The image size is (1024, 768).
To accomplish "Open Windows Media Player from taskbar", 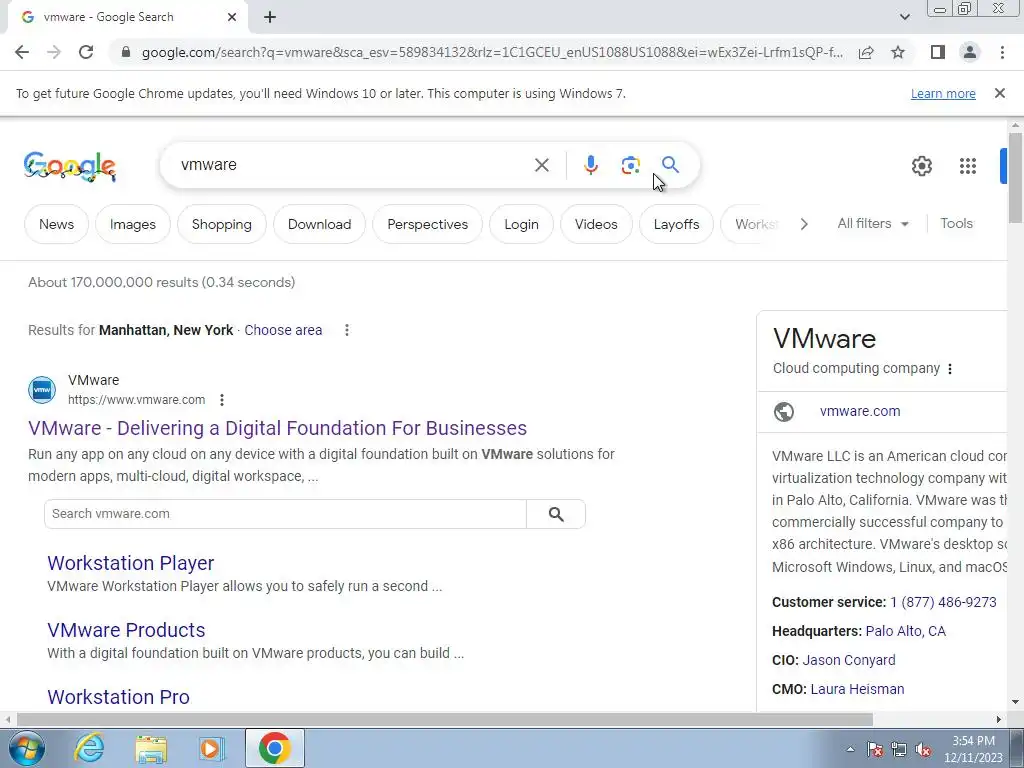I will [x=212, y=748].
